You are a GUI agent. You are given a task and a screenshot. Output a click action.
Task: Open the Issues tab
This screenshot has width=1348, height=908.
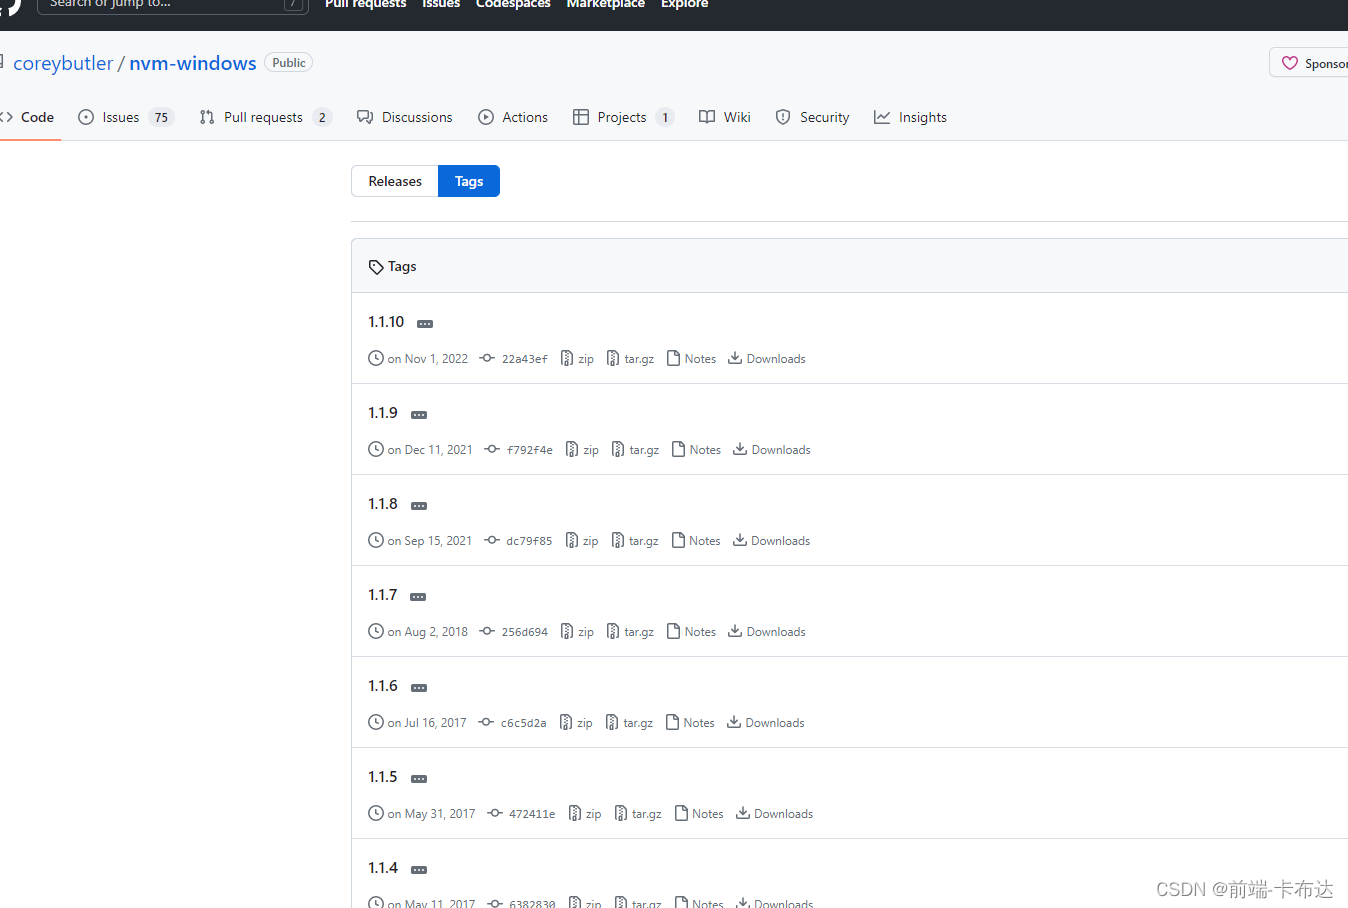pyautogui.click(x=126, y=117)
